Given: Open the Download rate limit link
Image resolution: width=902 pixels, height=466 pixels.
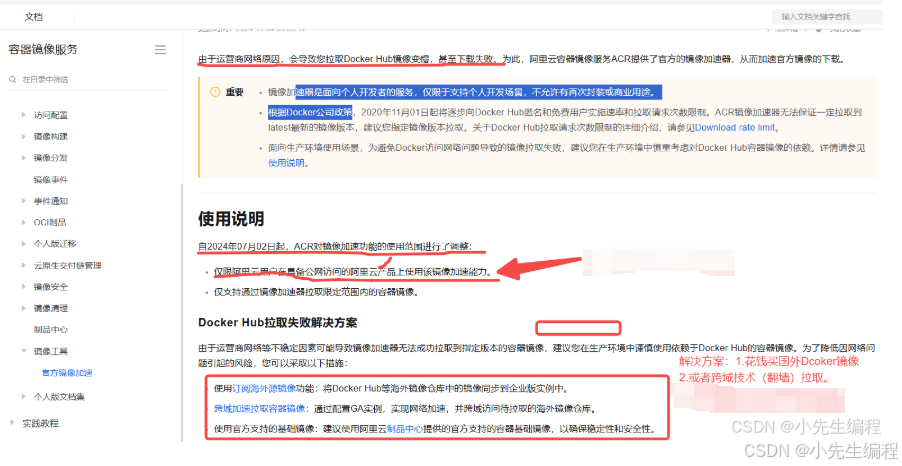Looking at the screenshot, I should pos(735,128).
